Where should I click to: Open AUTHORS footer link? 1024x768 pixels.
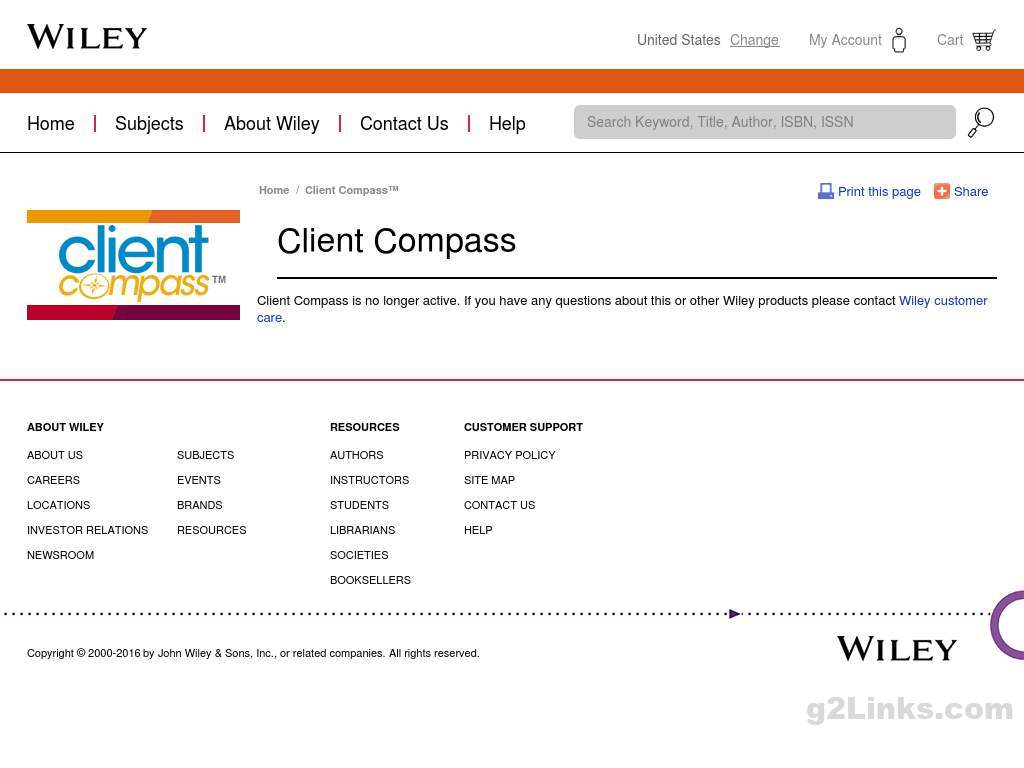[x=357, y=455]
